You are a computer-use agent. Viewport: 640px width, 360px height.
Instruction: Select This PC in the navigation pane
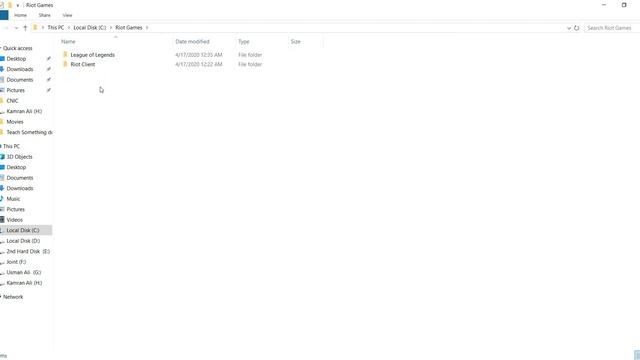(11, 146)
